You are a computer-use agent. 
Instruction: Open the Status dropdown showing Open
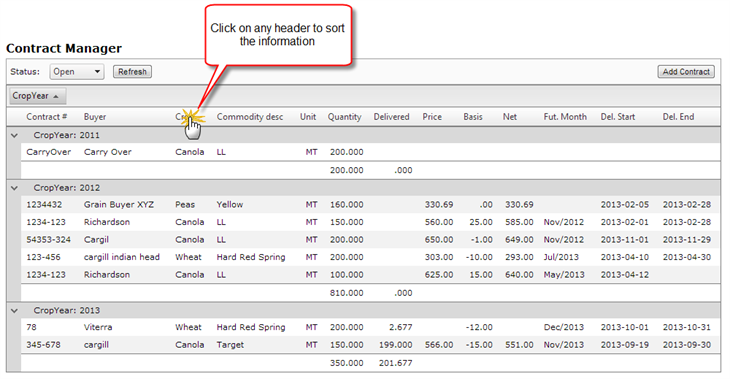pos(76,72)
